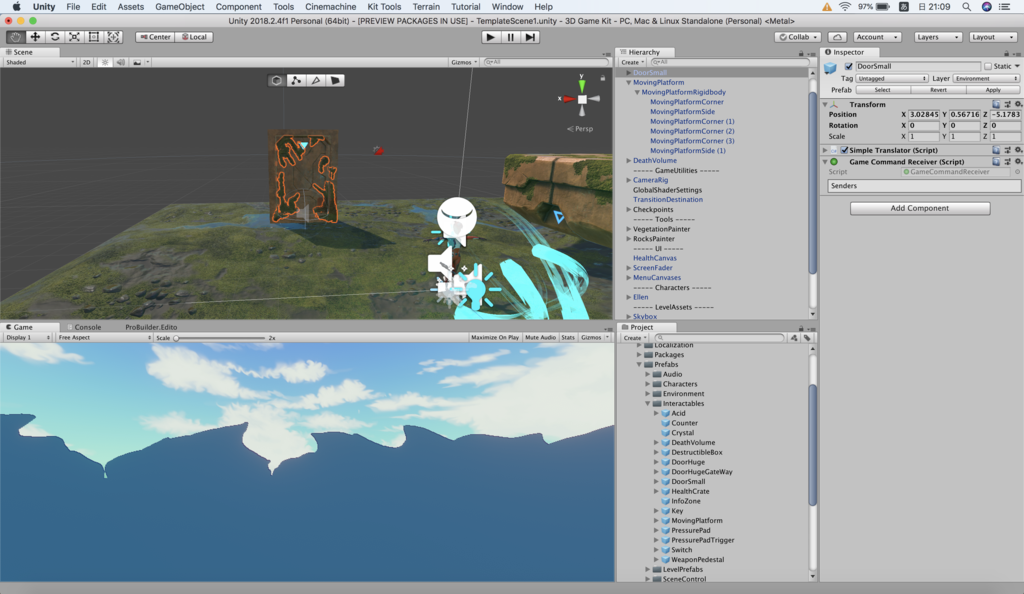Toggle DoorSmall active checkbox
Viewport: 1024px width, 594px height.
tap(848, 67)
